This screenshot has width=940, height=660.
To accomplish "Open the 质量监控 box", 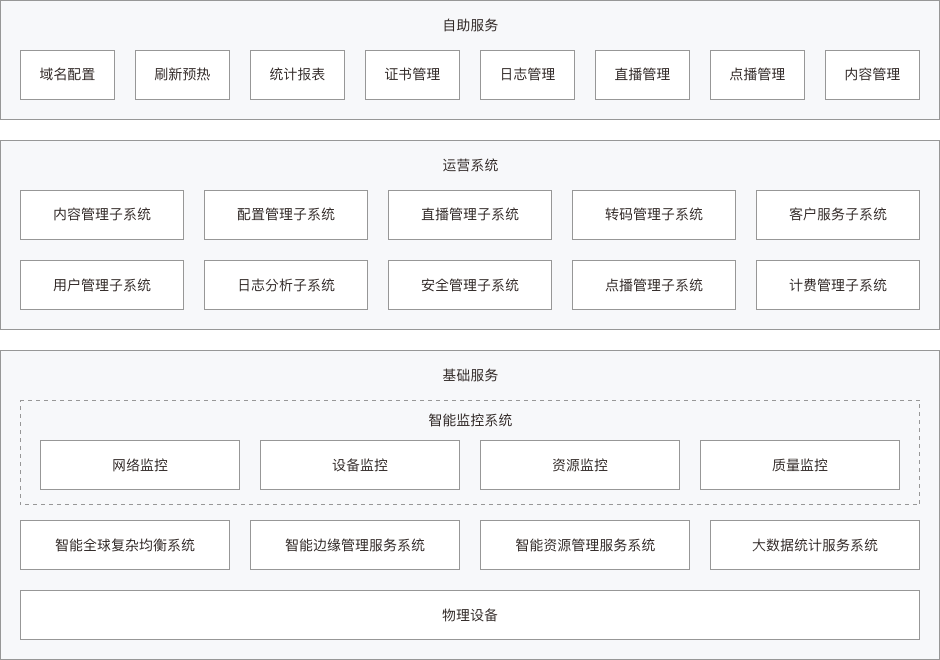I will [x=800, y=465].
